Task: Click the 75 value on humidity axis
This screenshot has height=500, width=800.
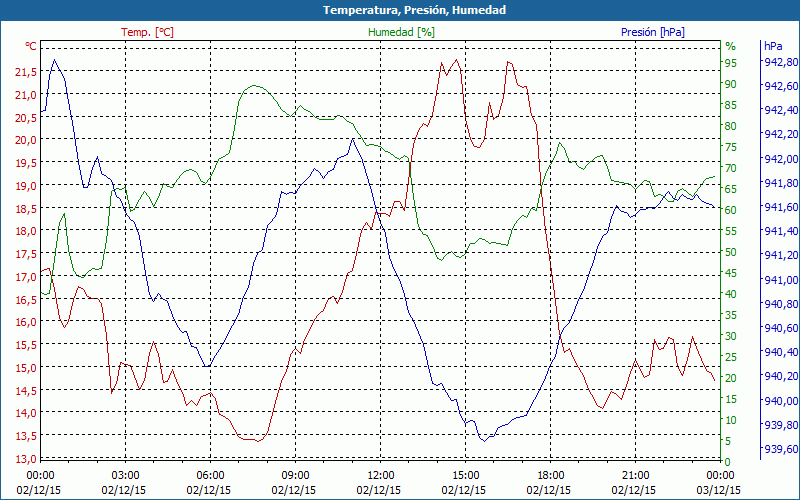Action: tap(731, 147)
